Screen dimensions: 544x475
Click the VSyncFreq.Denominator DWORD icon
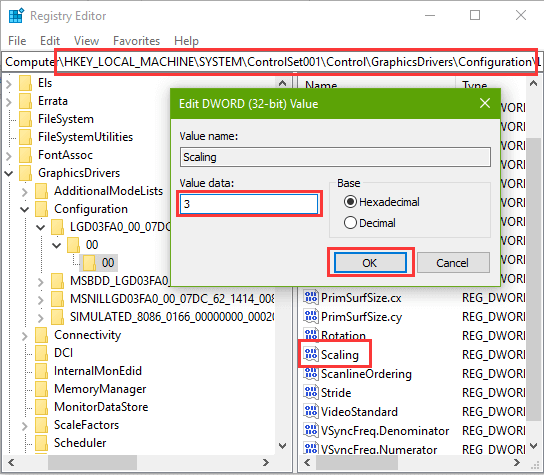pos(311,431)
